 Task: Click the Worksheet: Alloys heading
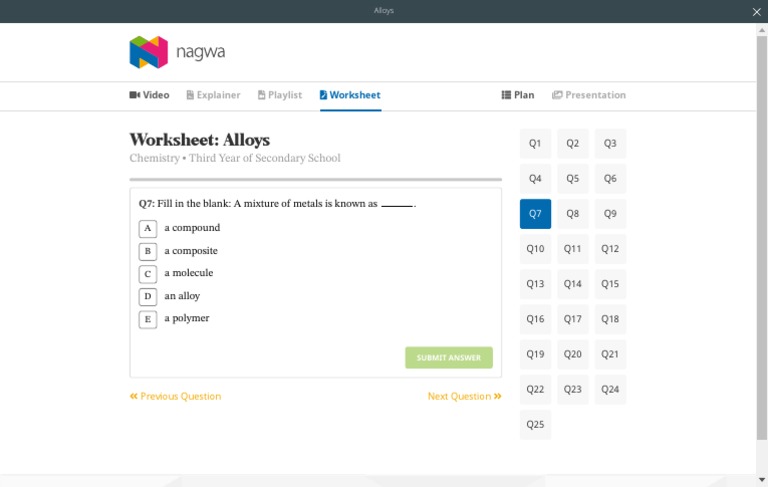point(199,140)
